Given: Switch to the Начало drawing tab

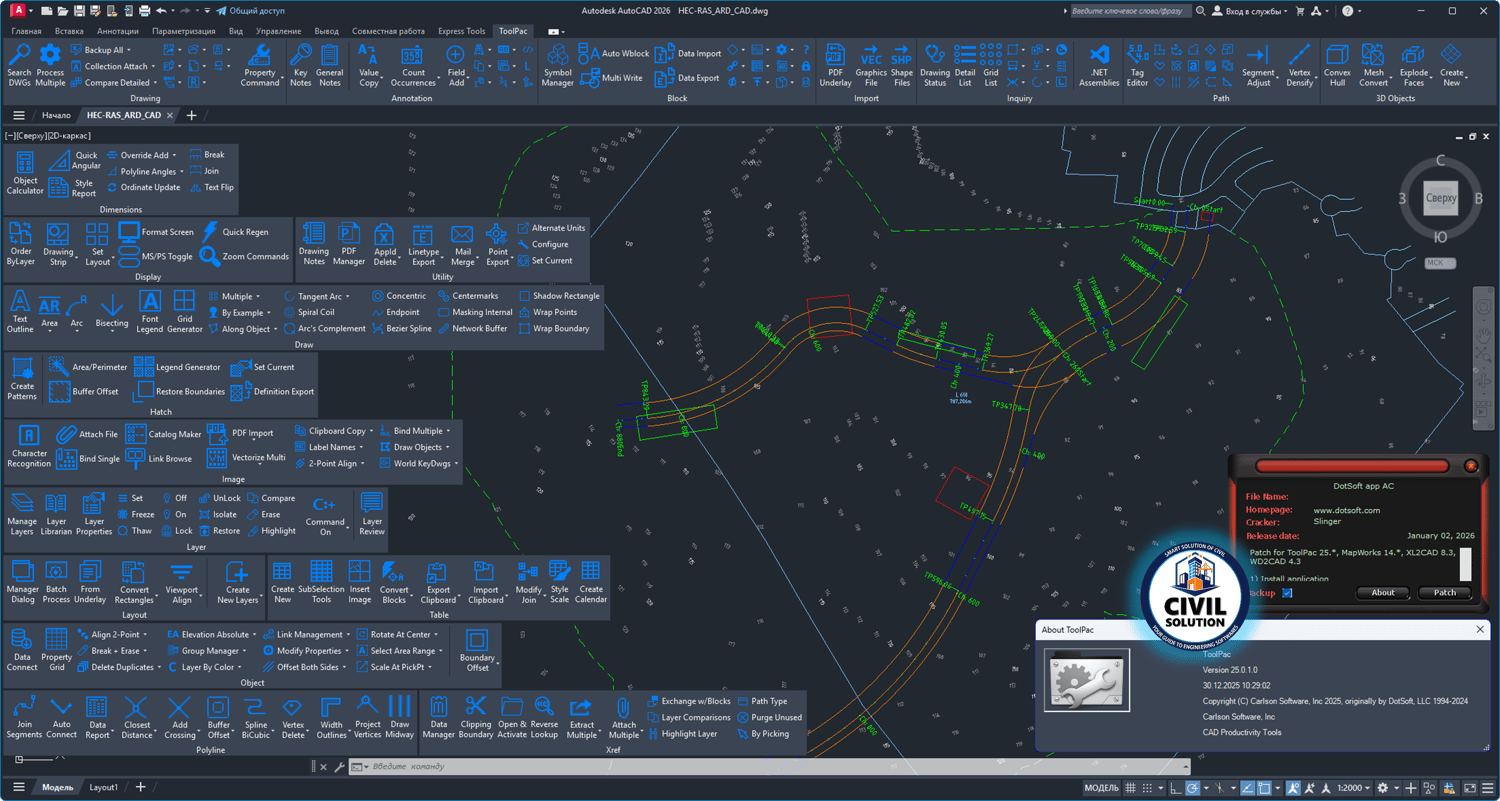Looking at the screenshot, I should (56, 115).
